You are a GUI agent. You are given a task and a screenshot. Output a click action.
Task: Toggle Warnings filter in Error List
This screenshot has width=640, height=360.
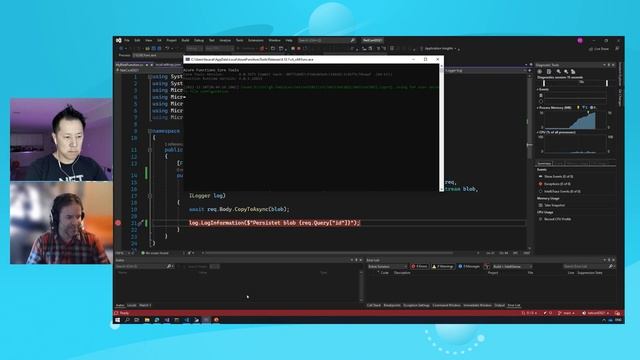pos(443,267)
